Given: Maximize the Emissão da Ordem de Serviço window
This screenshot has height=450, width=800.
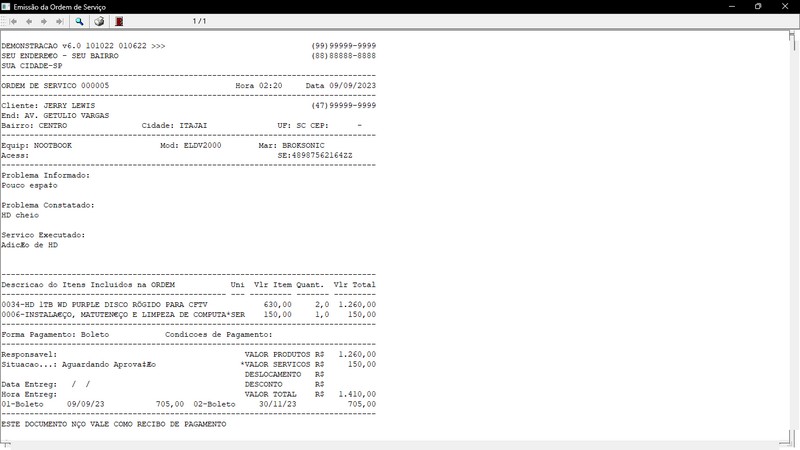Looking at the screenshot, I should (758, 7).
